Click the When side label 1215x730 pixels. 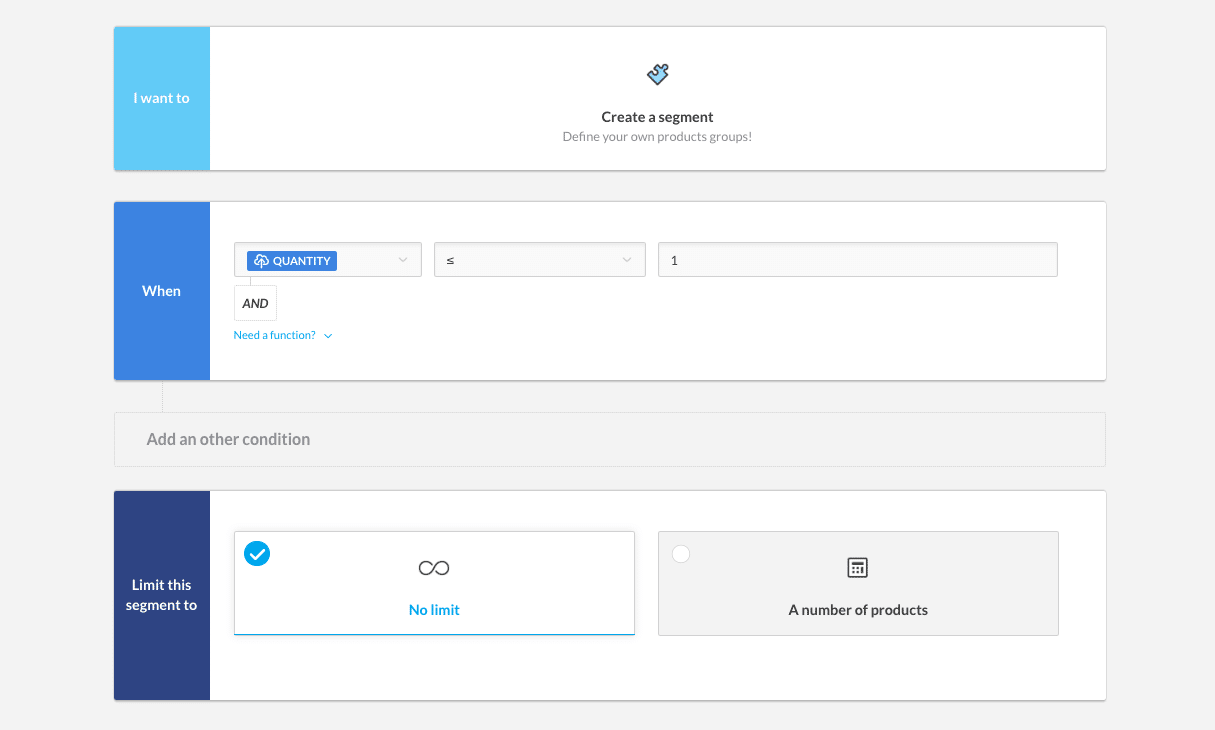(x=162, y=291)
